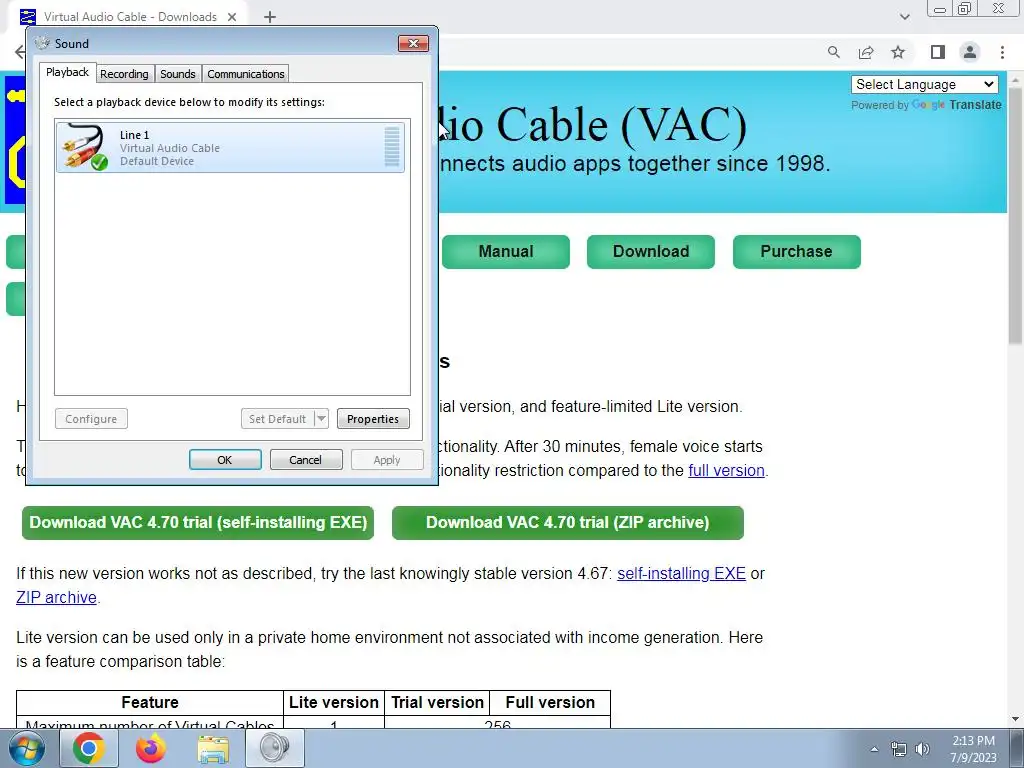Open the network icon in system tray
This screenshot has width=1024, height=768.
click(x=899, y=749)
